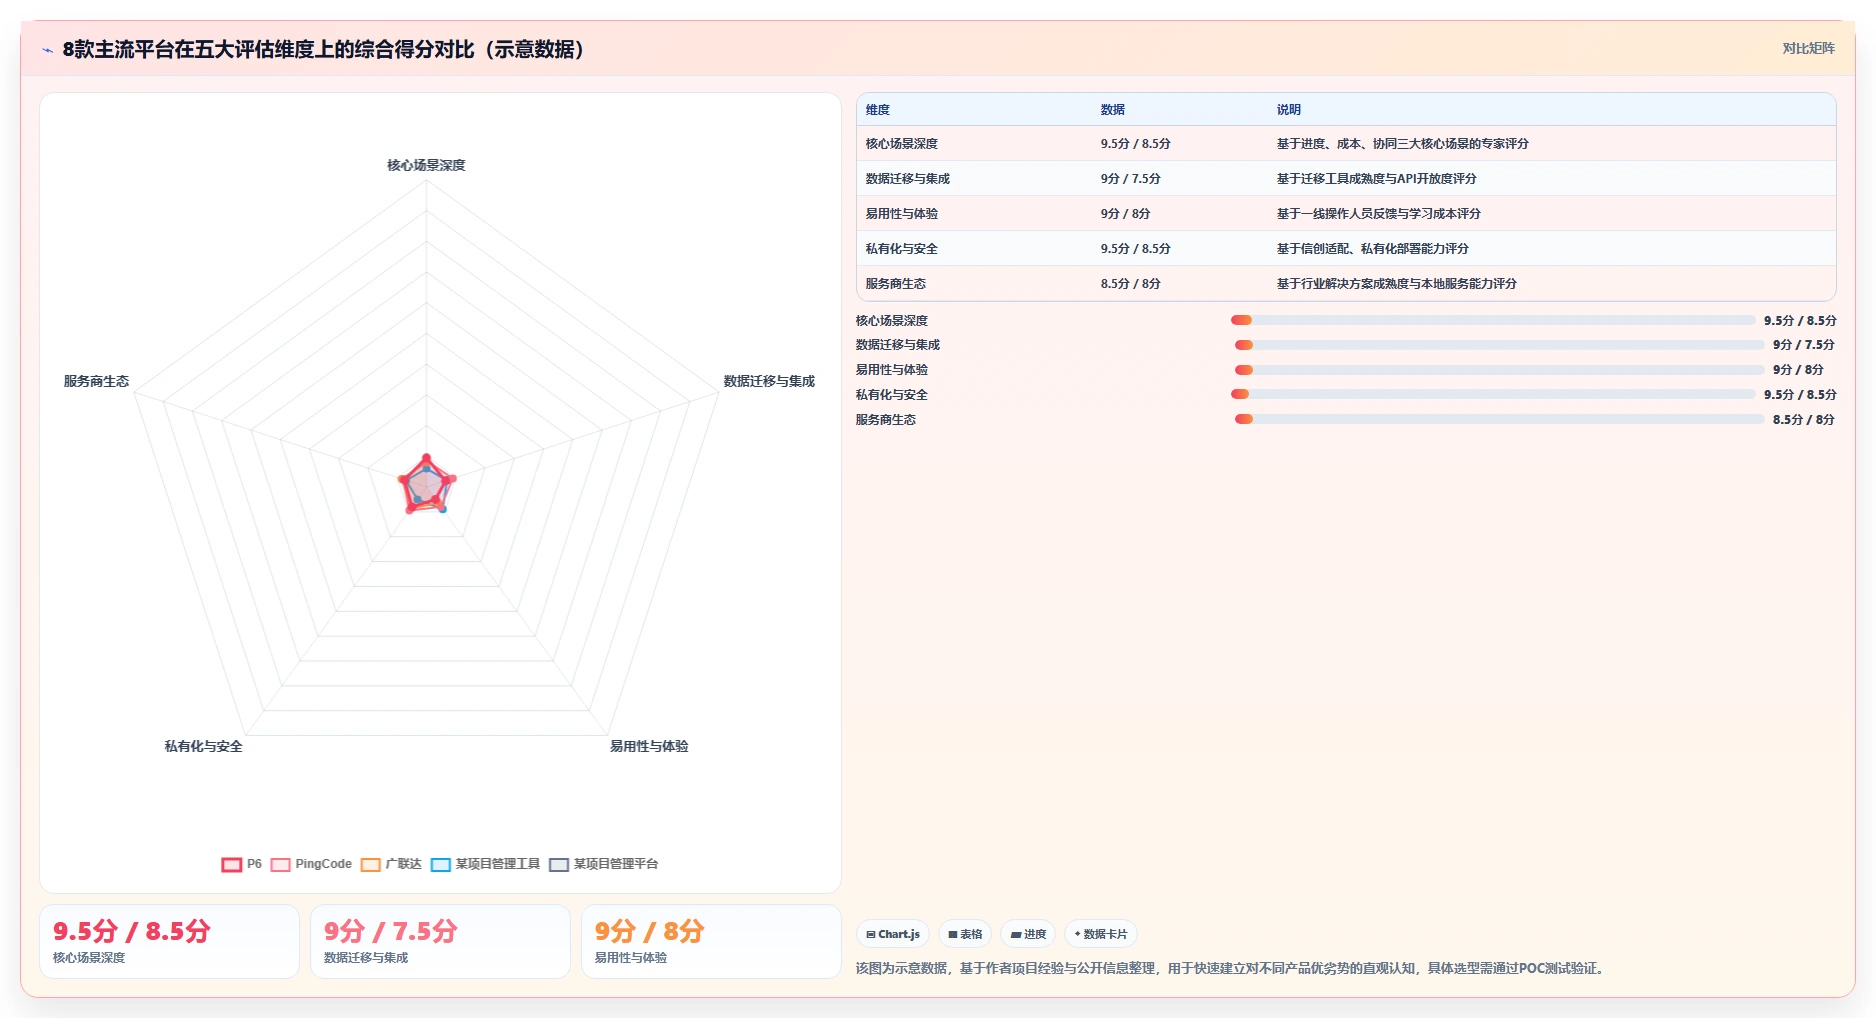Click the 数据迁移与集成 progress bar
The height and width of the screenshot is (1018, 1876).
point(1500,345)
